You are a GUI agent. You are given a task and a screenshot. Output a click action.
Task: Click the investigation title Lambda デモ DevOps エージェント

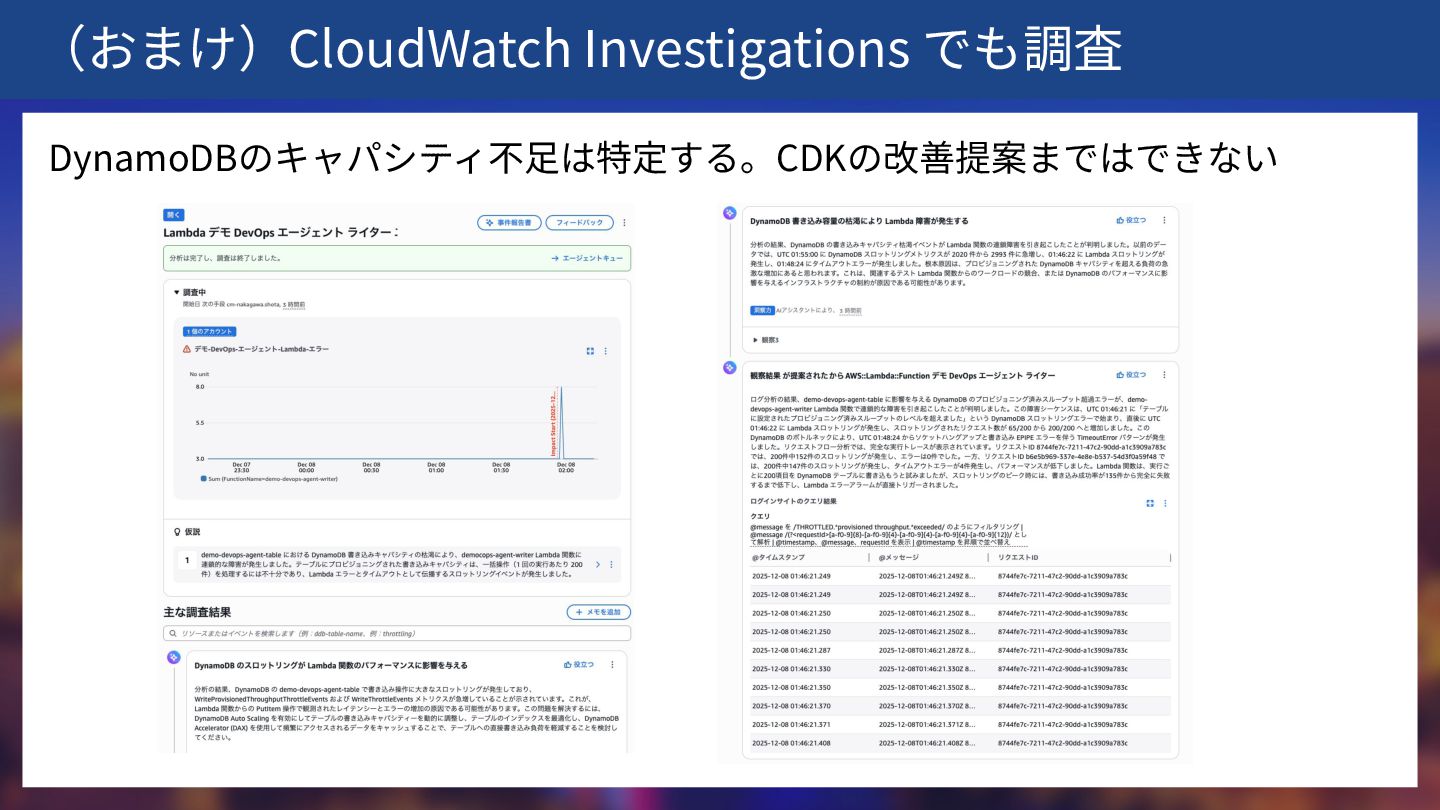coord(281,233)
